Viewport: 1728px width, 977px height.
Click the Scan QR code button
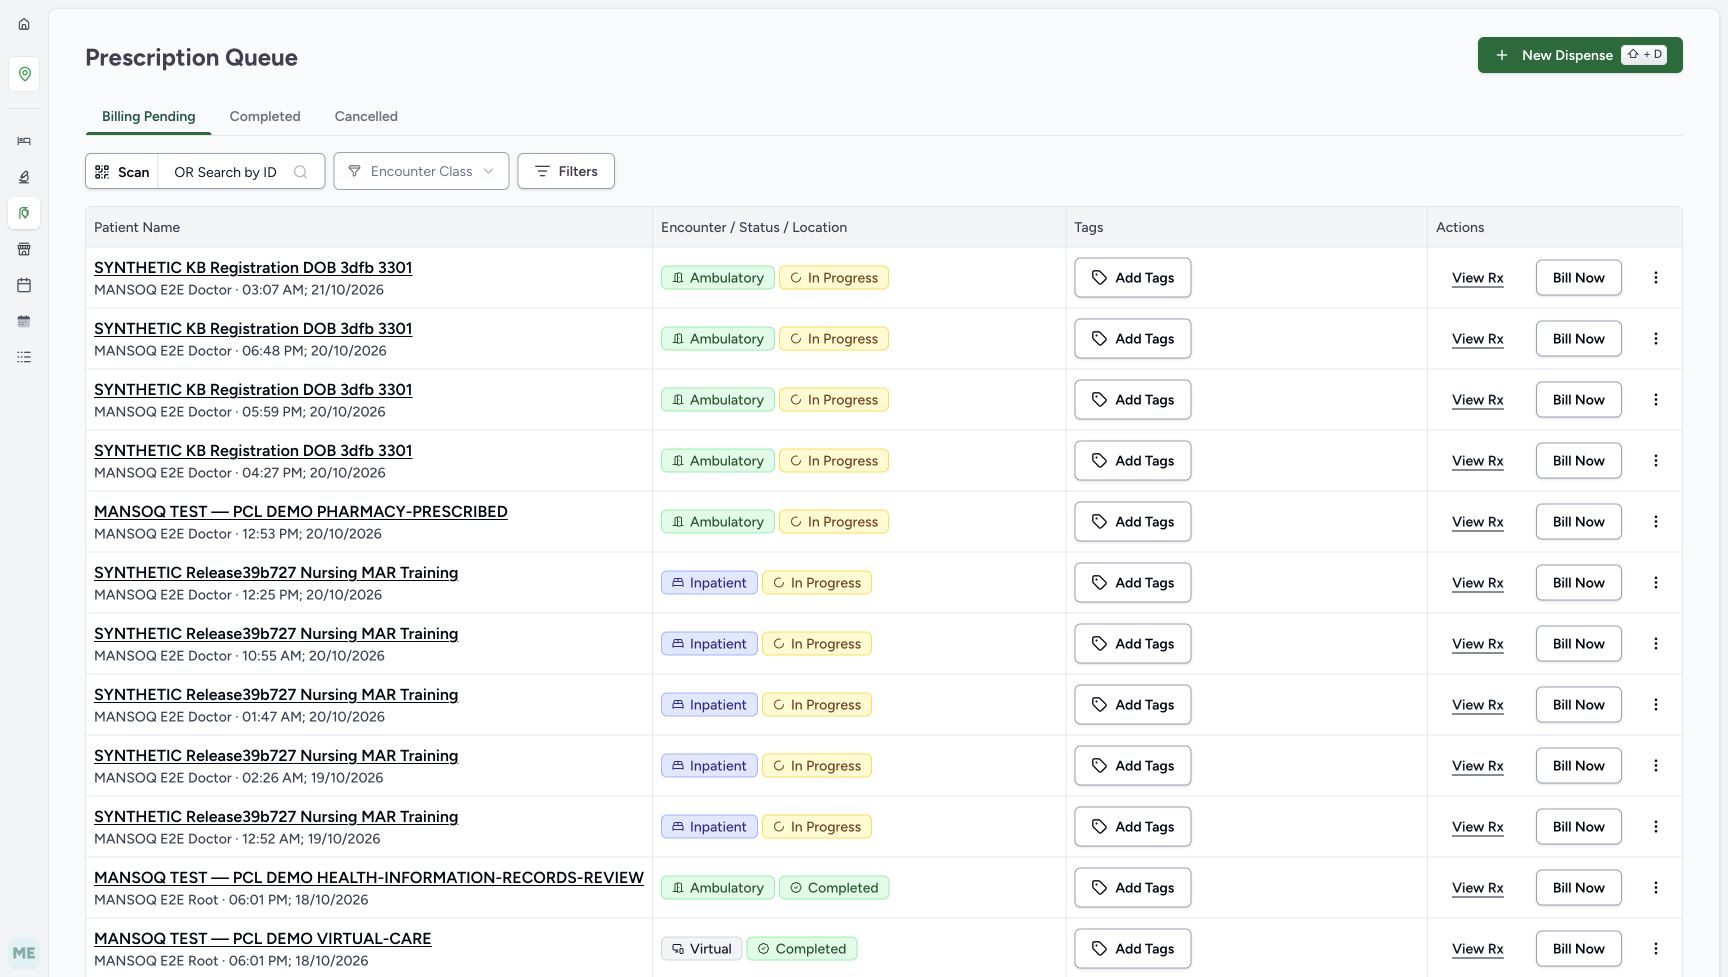(x=122, y=171)
